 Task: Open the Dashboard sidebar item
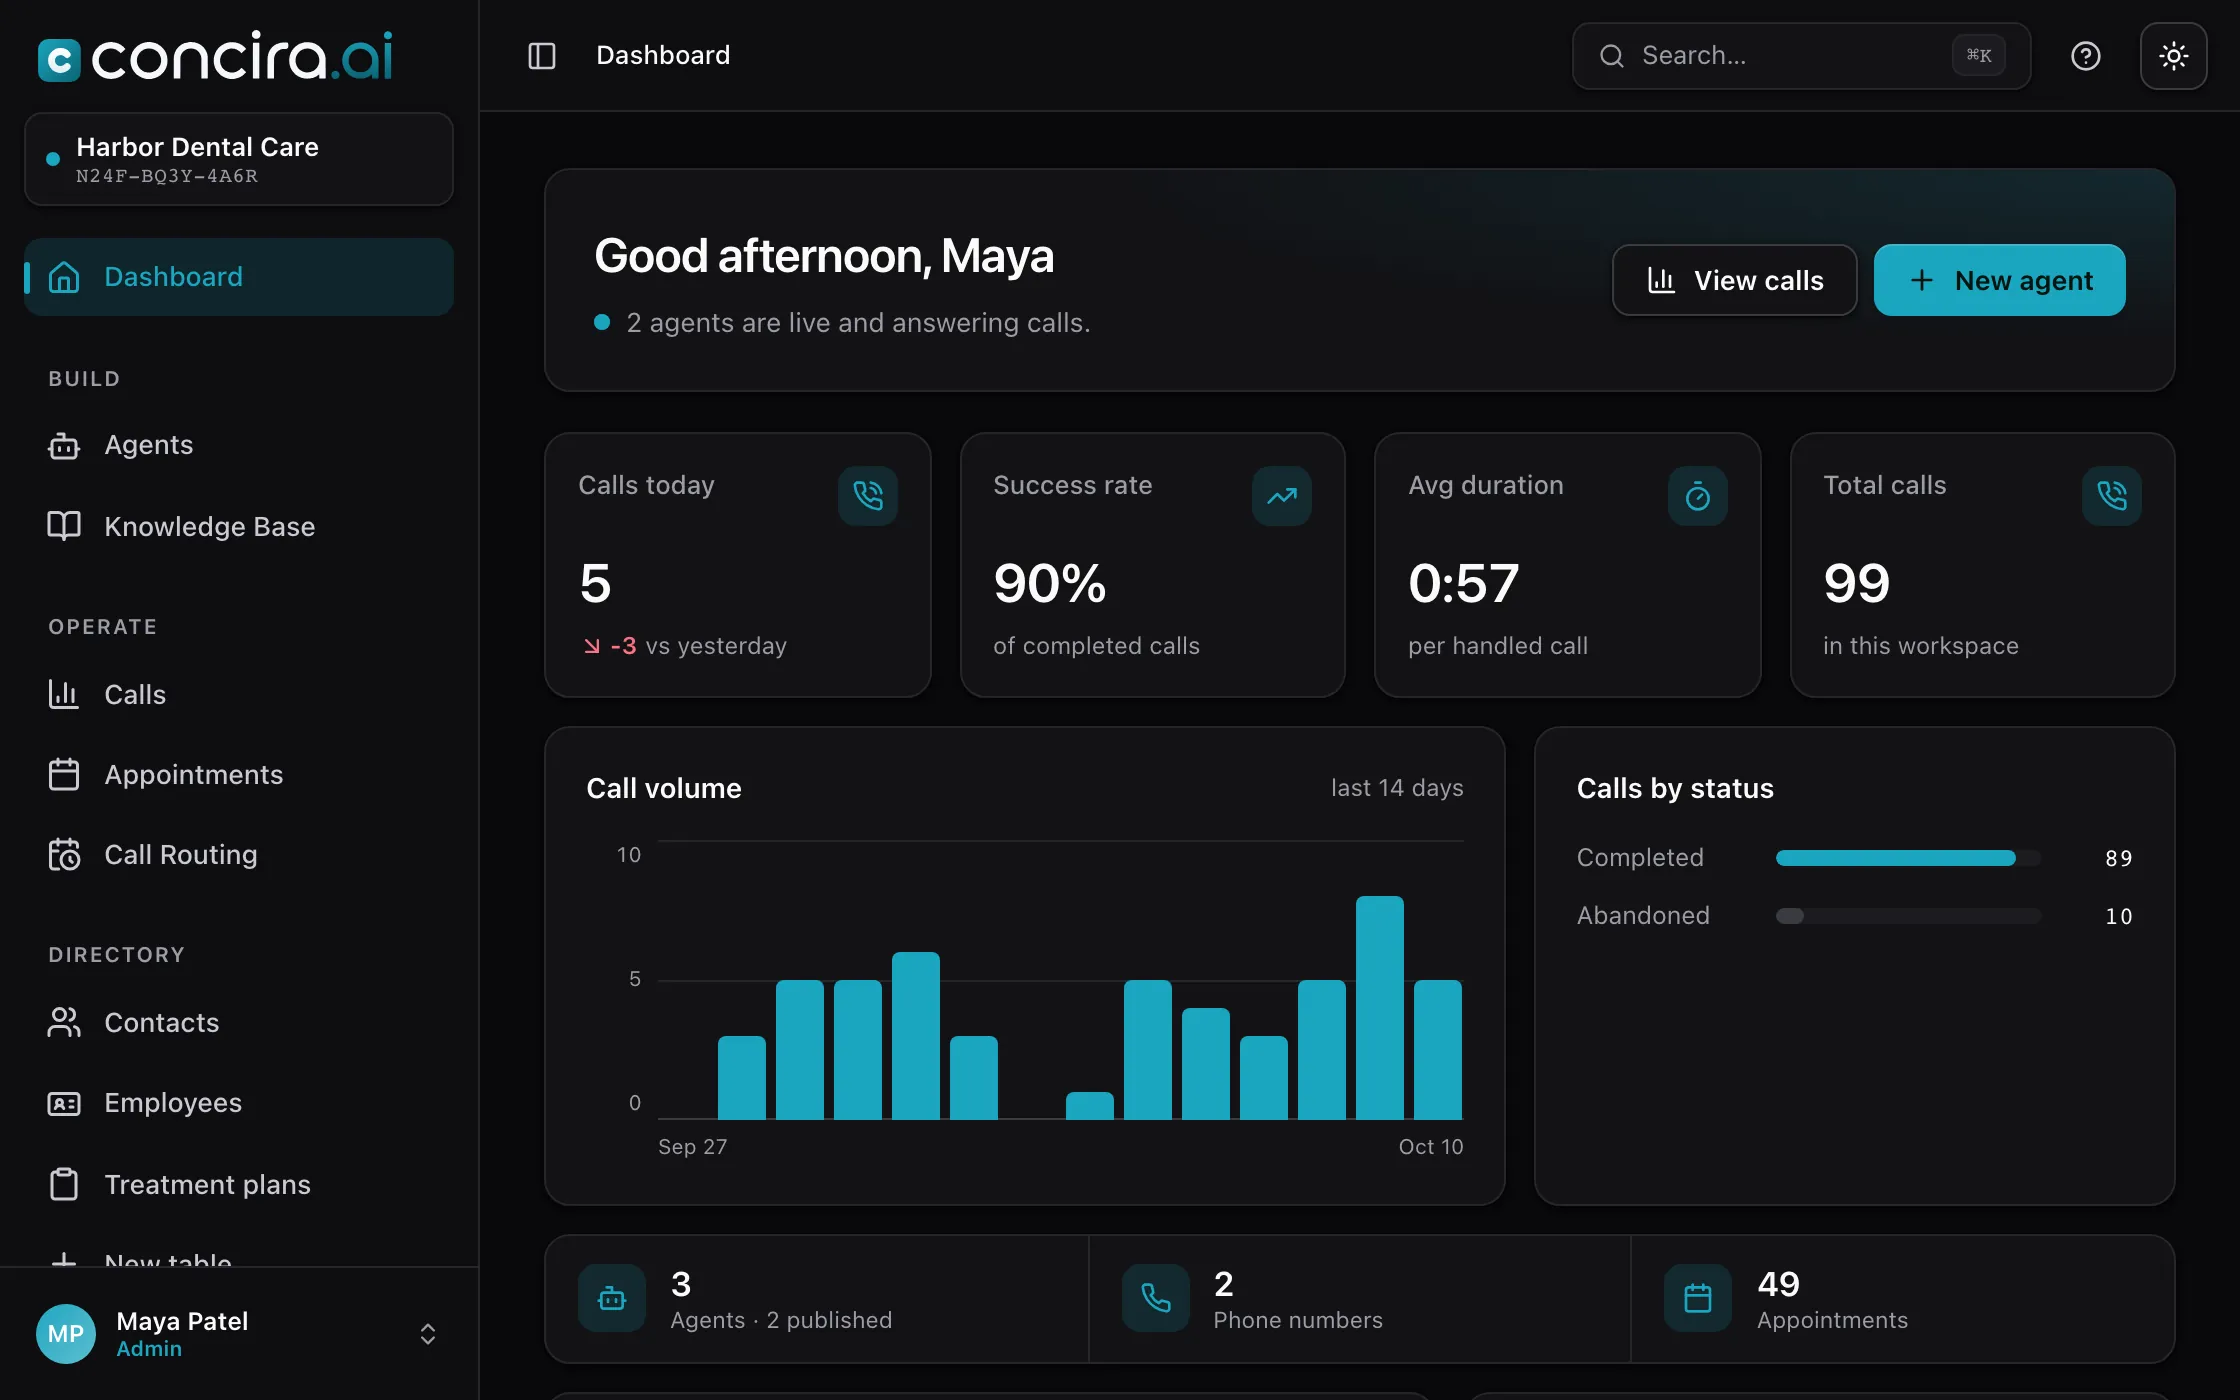coord(239,277)
